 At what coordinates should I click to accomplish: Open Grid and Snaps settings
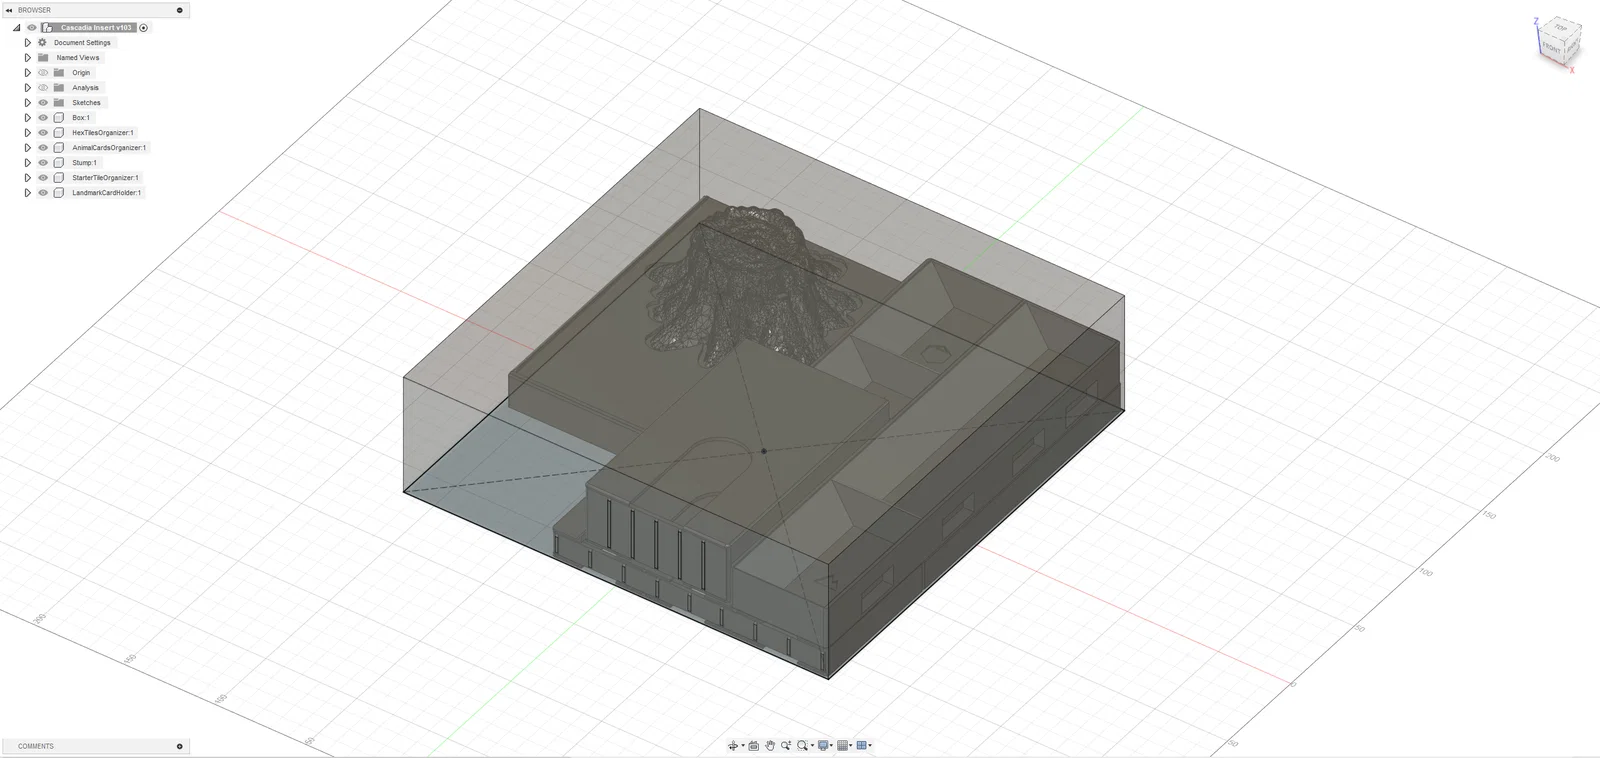tap(843, 746)
